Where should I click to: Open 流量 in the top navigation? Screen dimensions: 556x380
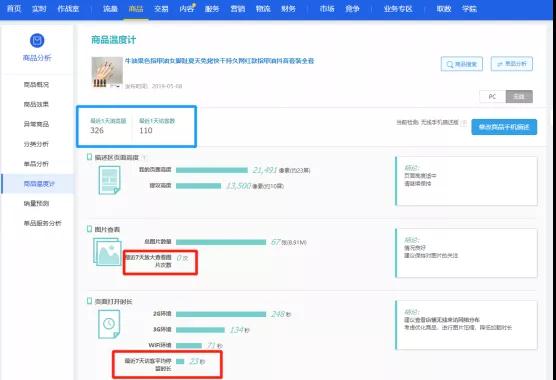click(x=110, y=9)
